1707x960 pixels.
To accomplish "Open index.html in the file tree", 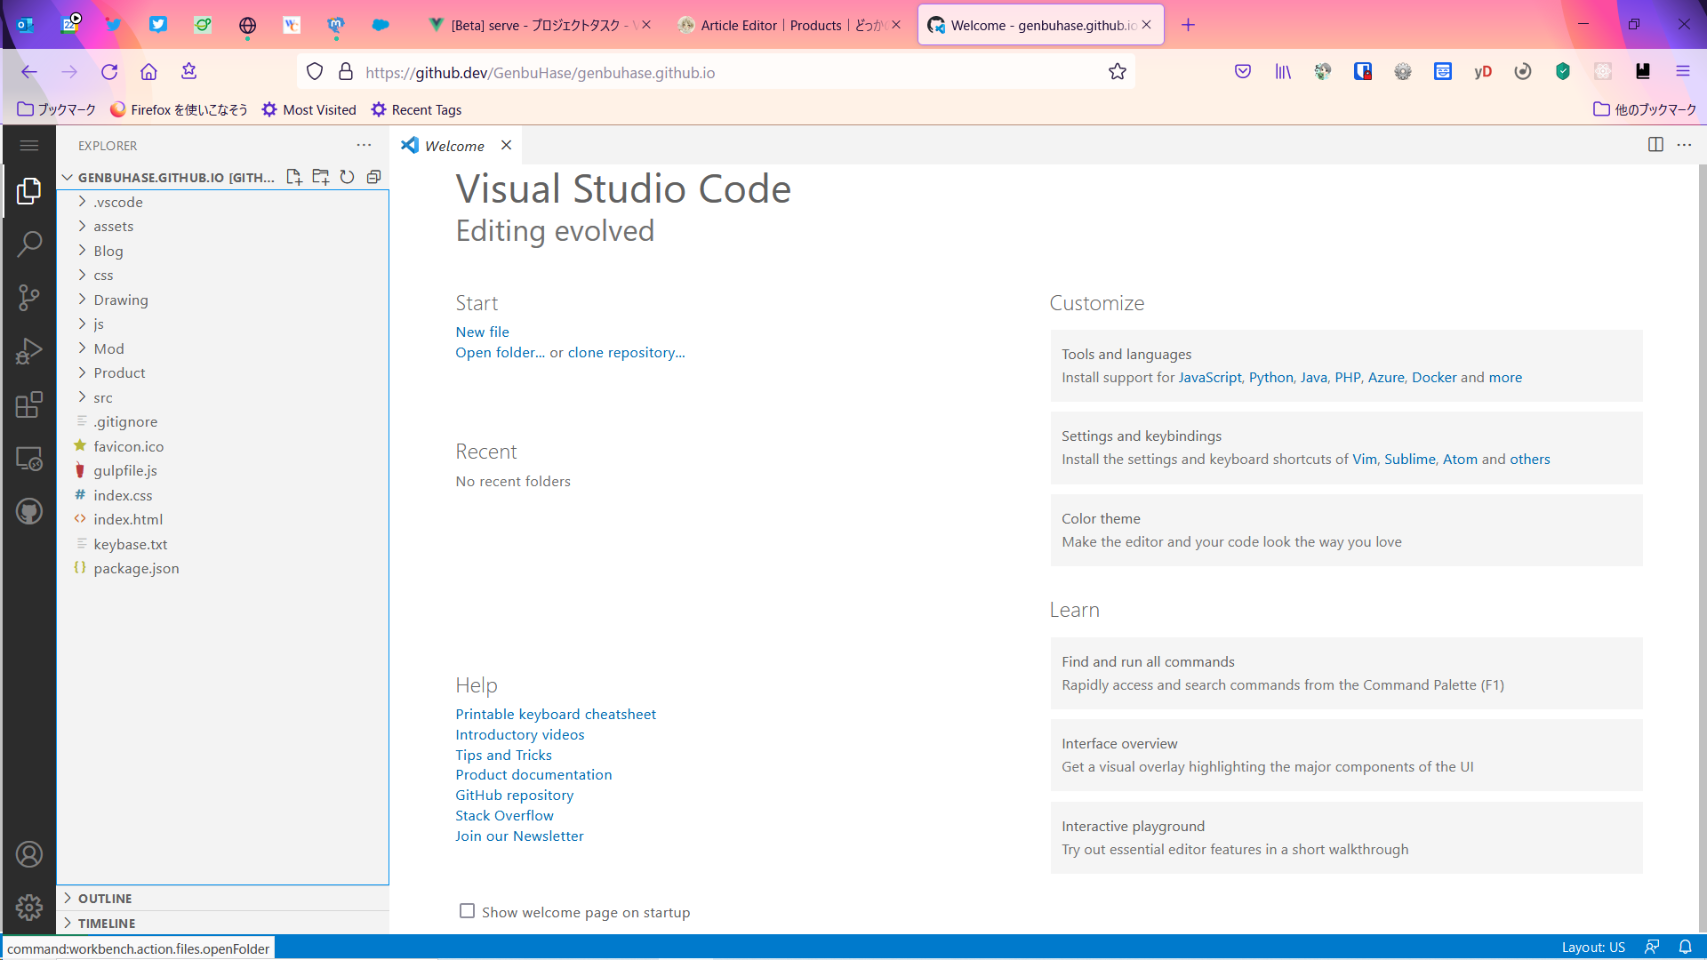I will [x=128, y=520].
